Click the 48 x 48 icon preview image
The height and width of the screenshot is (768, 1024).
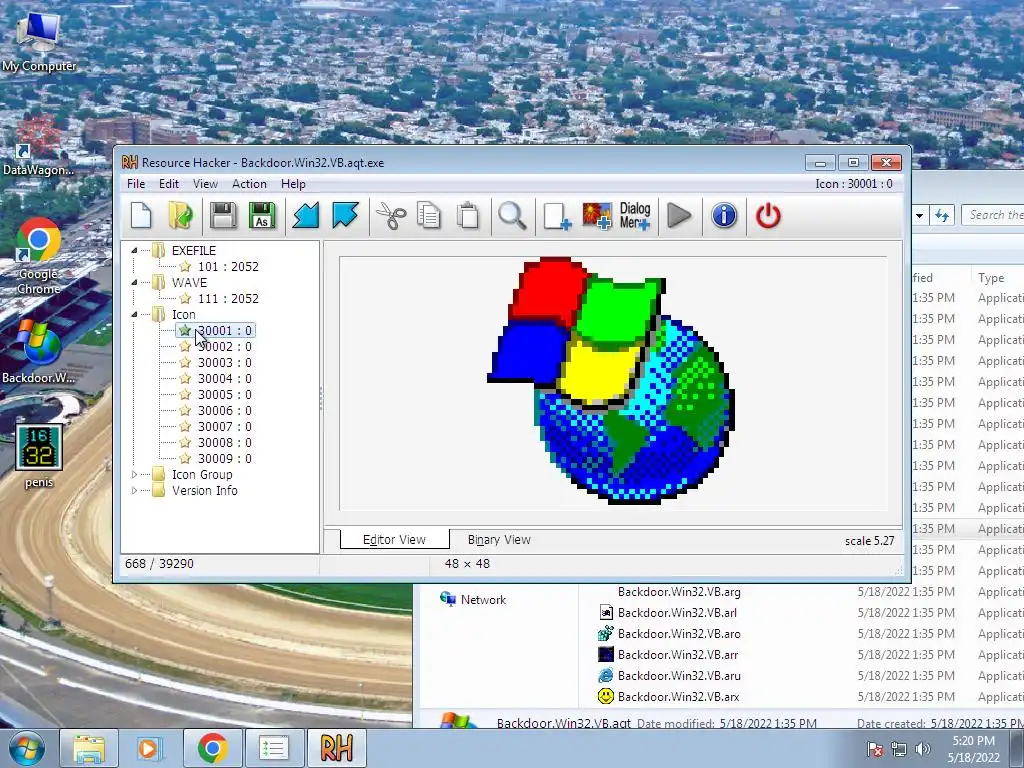coord(611,381)
